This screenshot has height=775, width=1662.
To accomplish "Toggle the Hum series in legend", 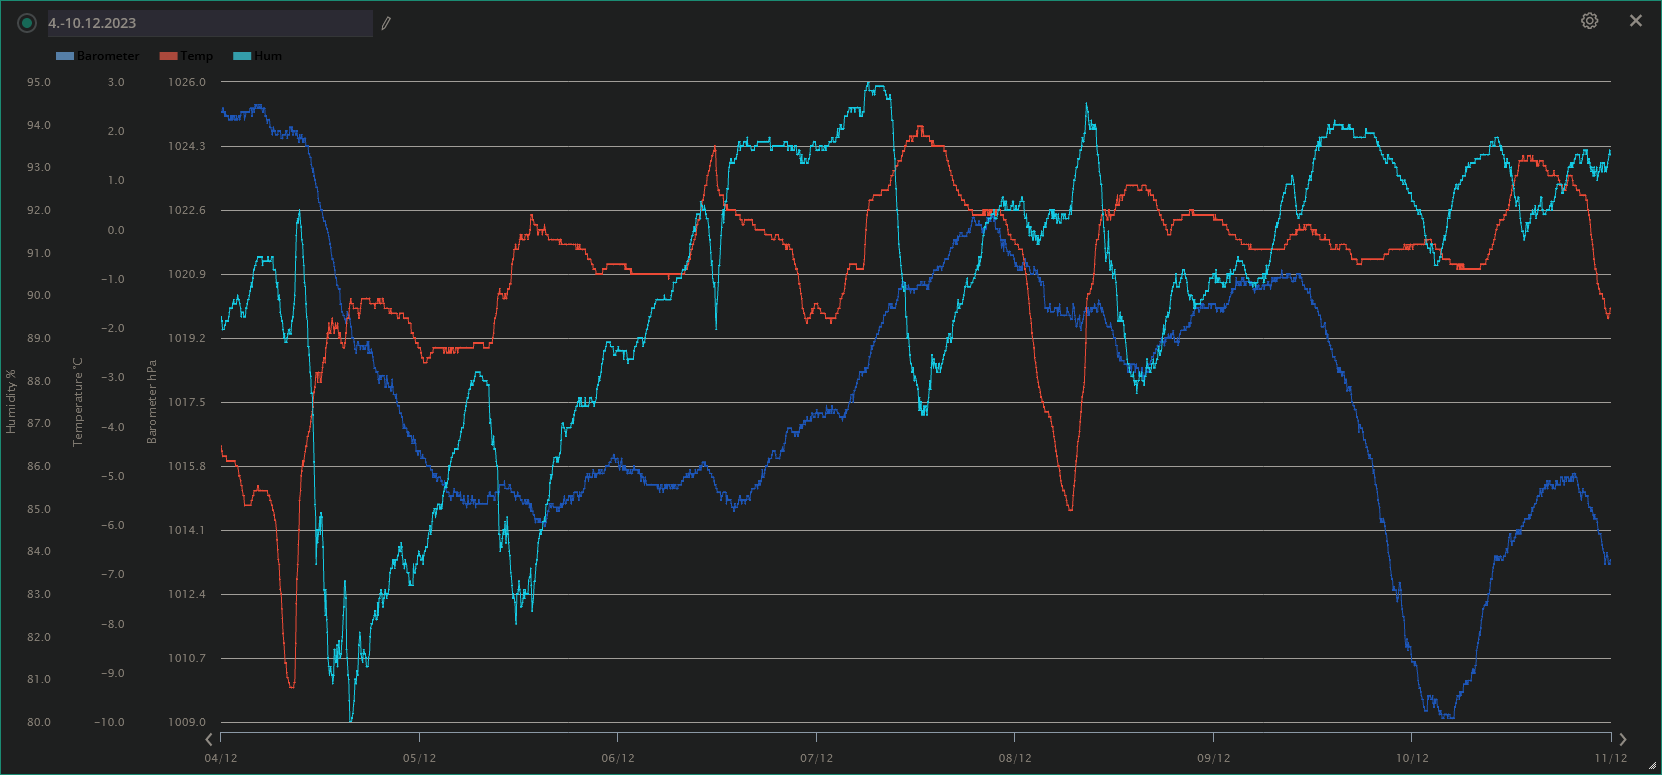I will click(267, 56).
